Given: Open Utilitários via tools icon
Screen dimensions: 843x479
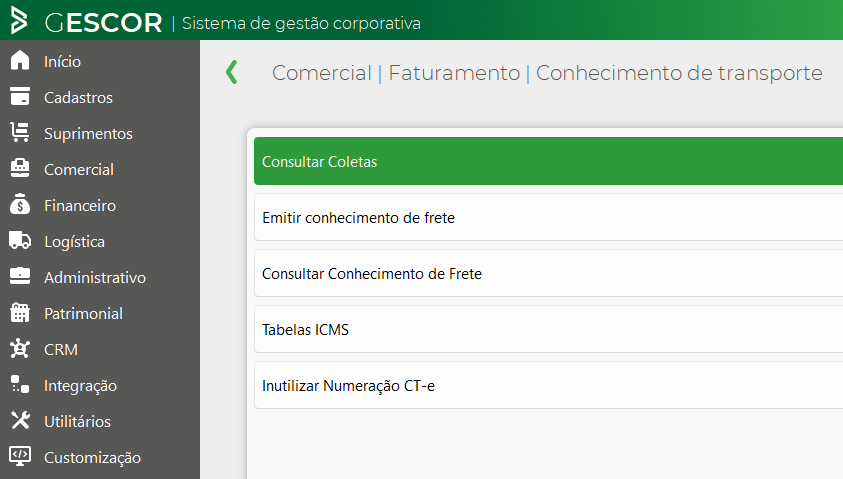Looking at the screenshot, I should click(x=20, y=420).
